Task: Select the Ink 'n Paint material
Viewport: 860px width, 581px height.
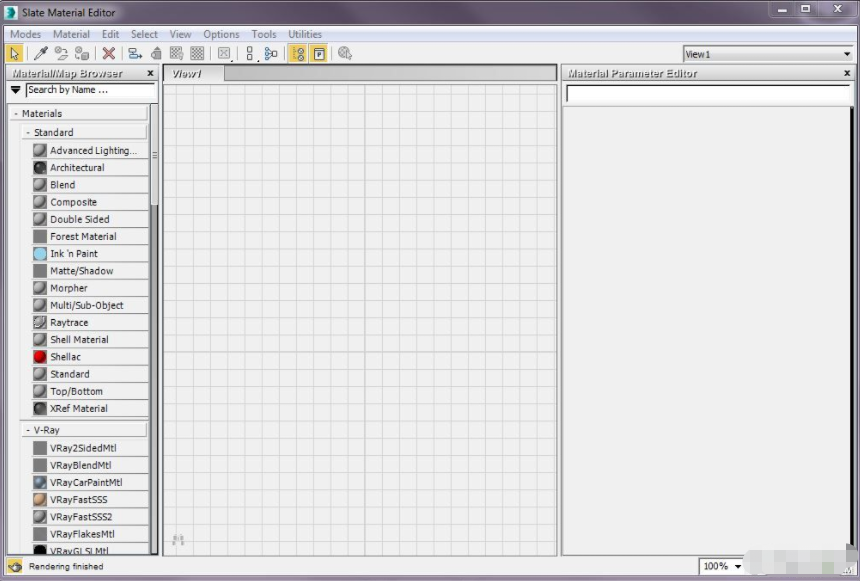Action: click(x=90, y=253)
